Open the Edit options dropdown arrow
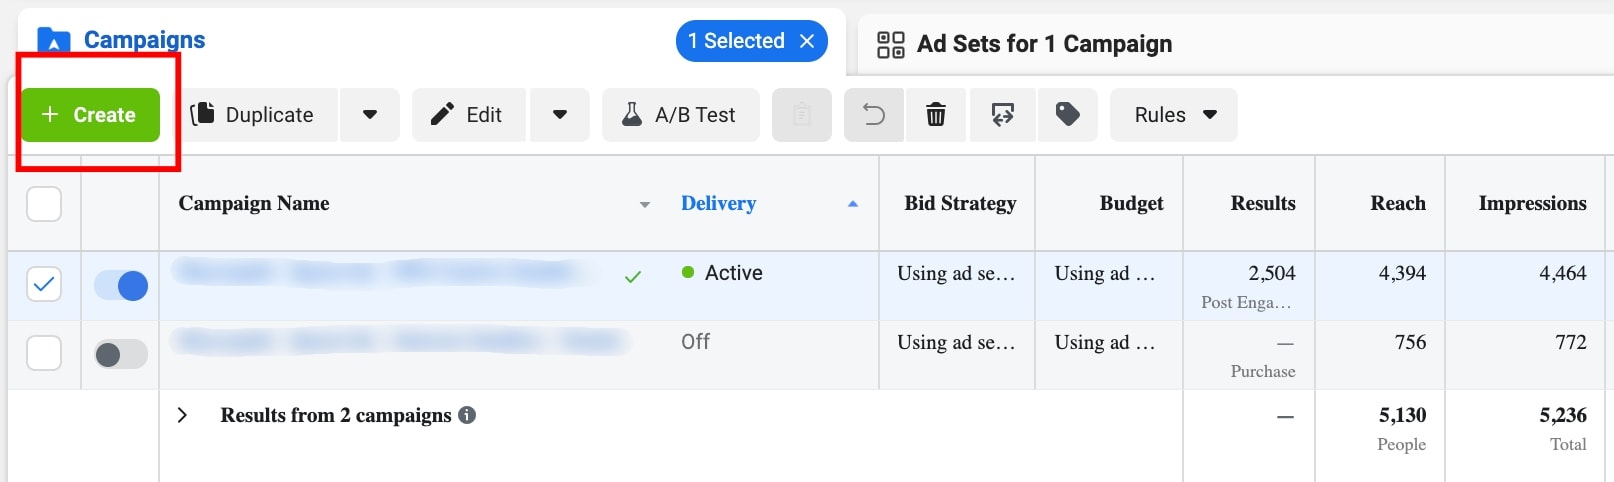 tap(560, 115)
